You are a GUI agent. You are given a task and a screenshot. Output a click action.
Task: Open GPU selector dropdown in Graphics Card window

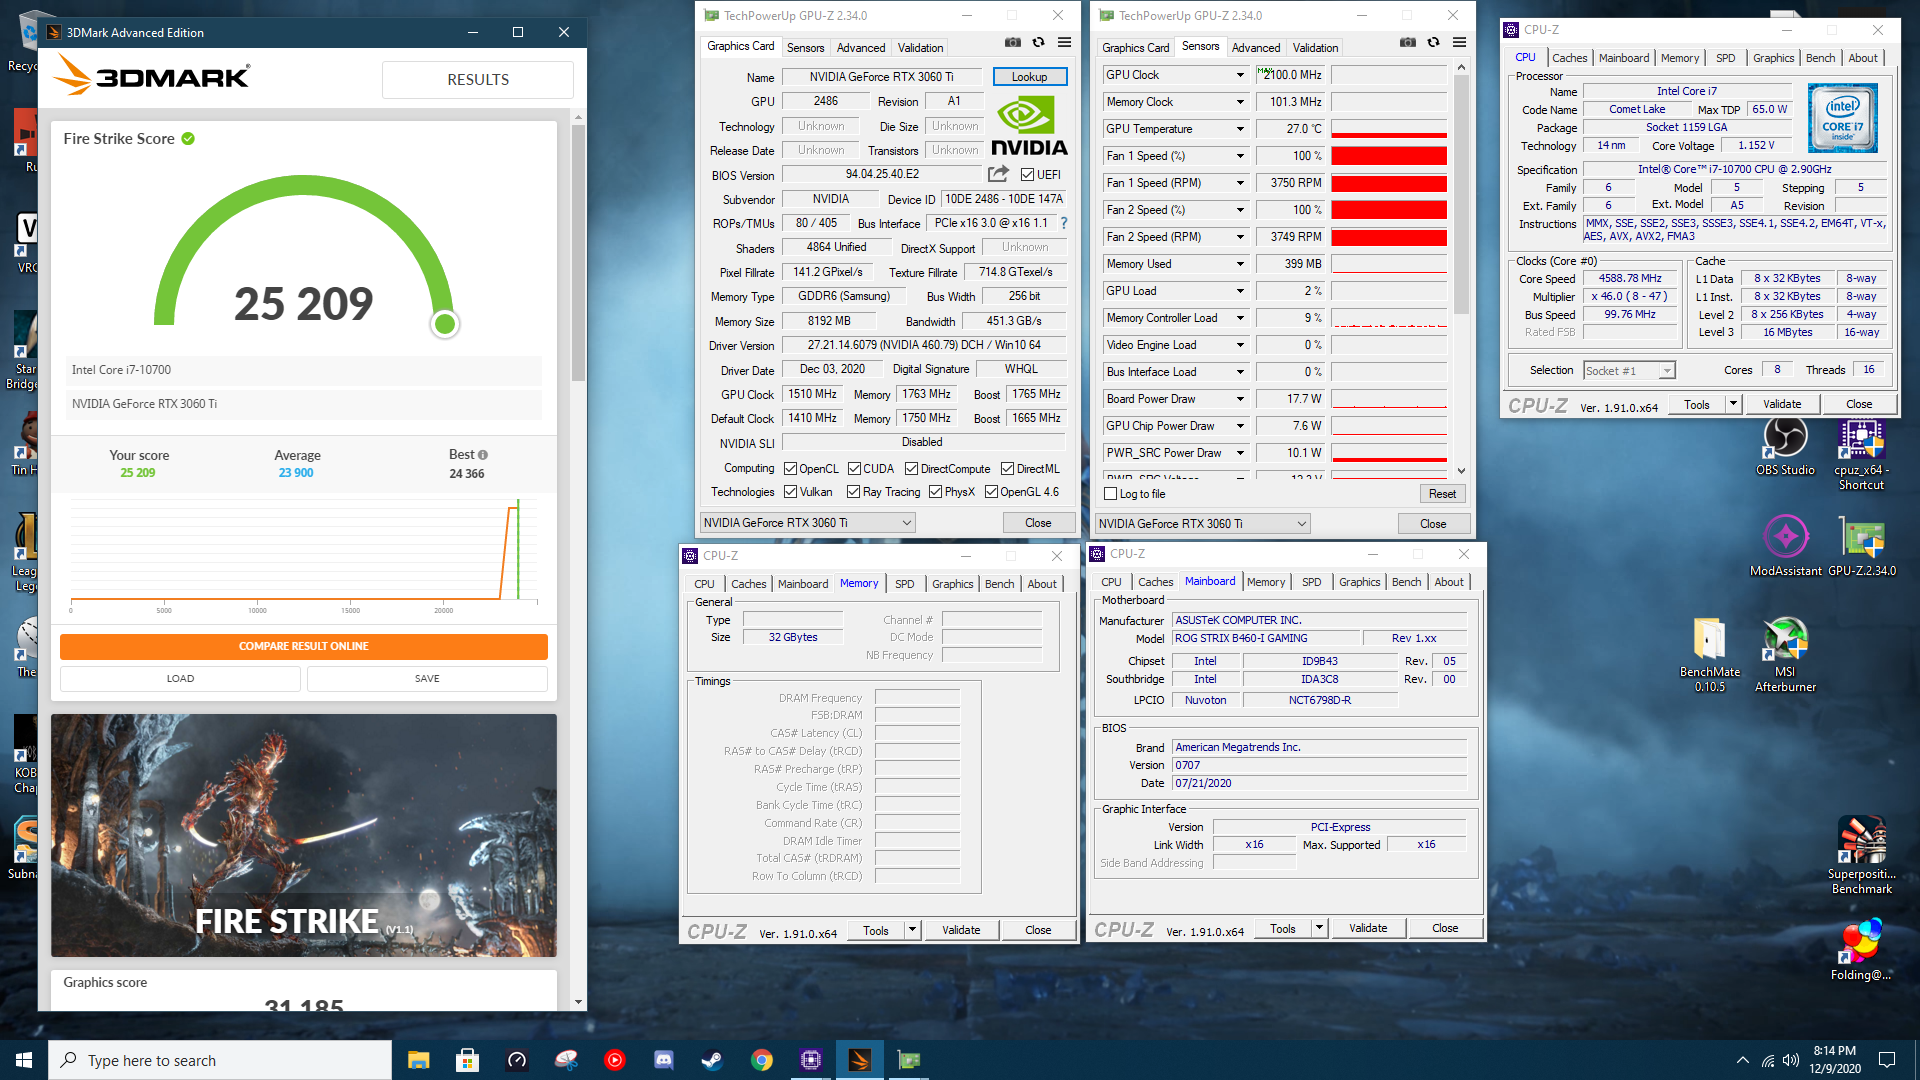click(806, 523)
